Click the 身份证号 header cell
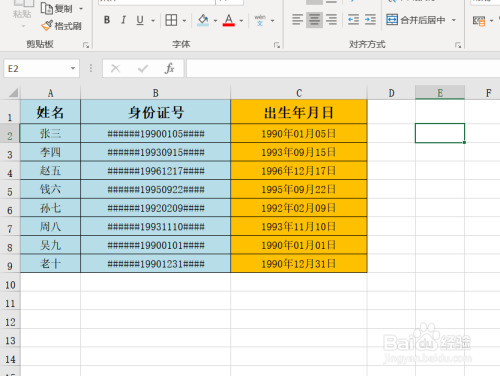The image size is (500, 376). click(x=155, y=112)
